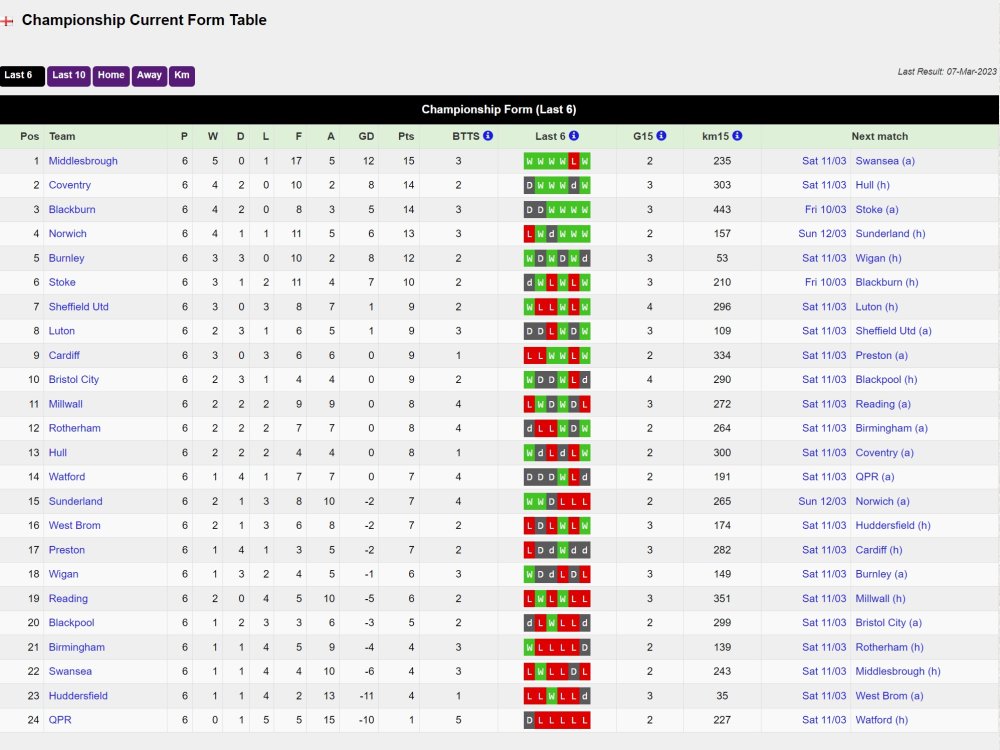Click the England flag icon beside the title
Viewport: 1000px width, 750px height.
[x=7, y=21]
